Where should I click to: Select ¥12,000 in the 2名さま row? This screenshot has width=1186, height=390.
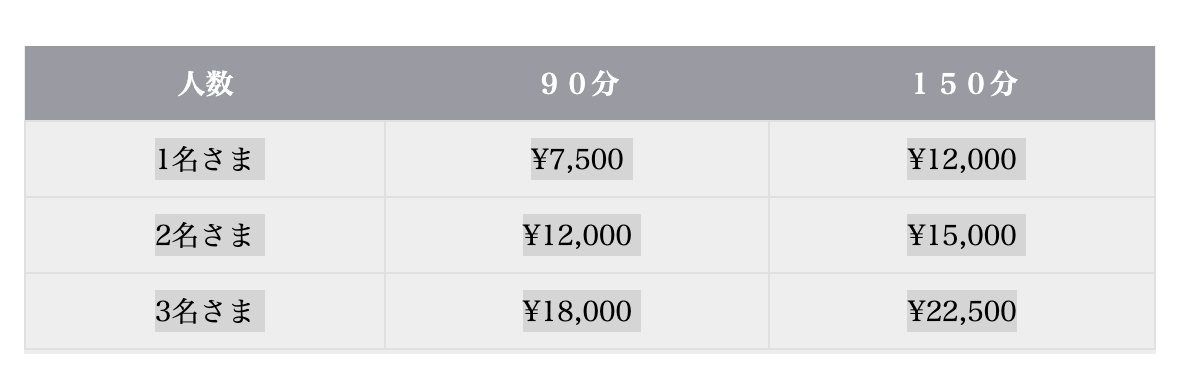tap(581, 235)
